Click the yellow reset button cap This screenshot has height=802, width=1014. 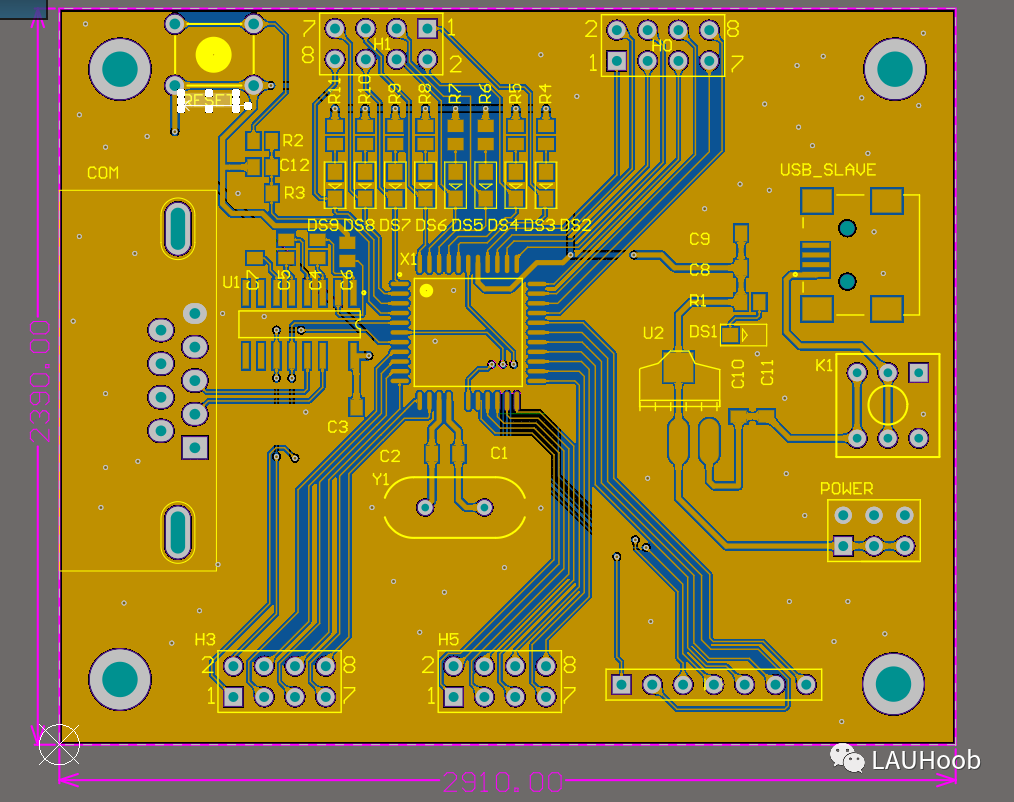(x=213, y=55)
